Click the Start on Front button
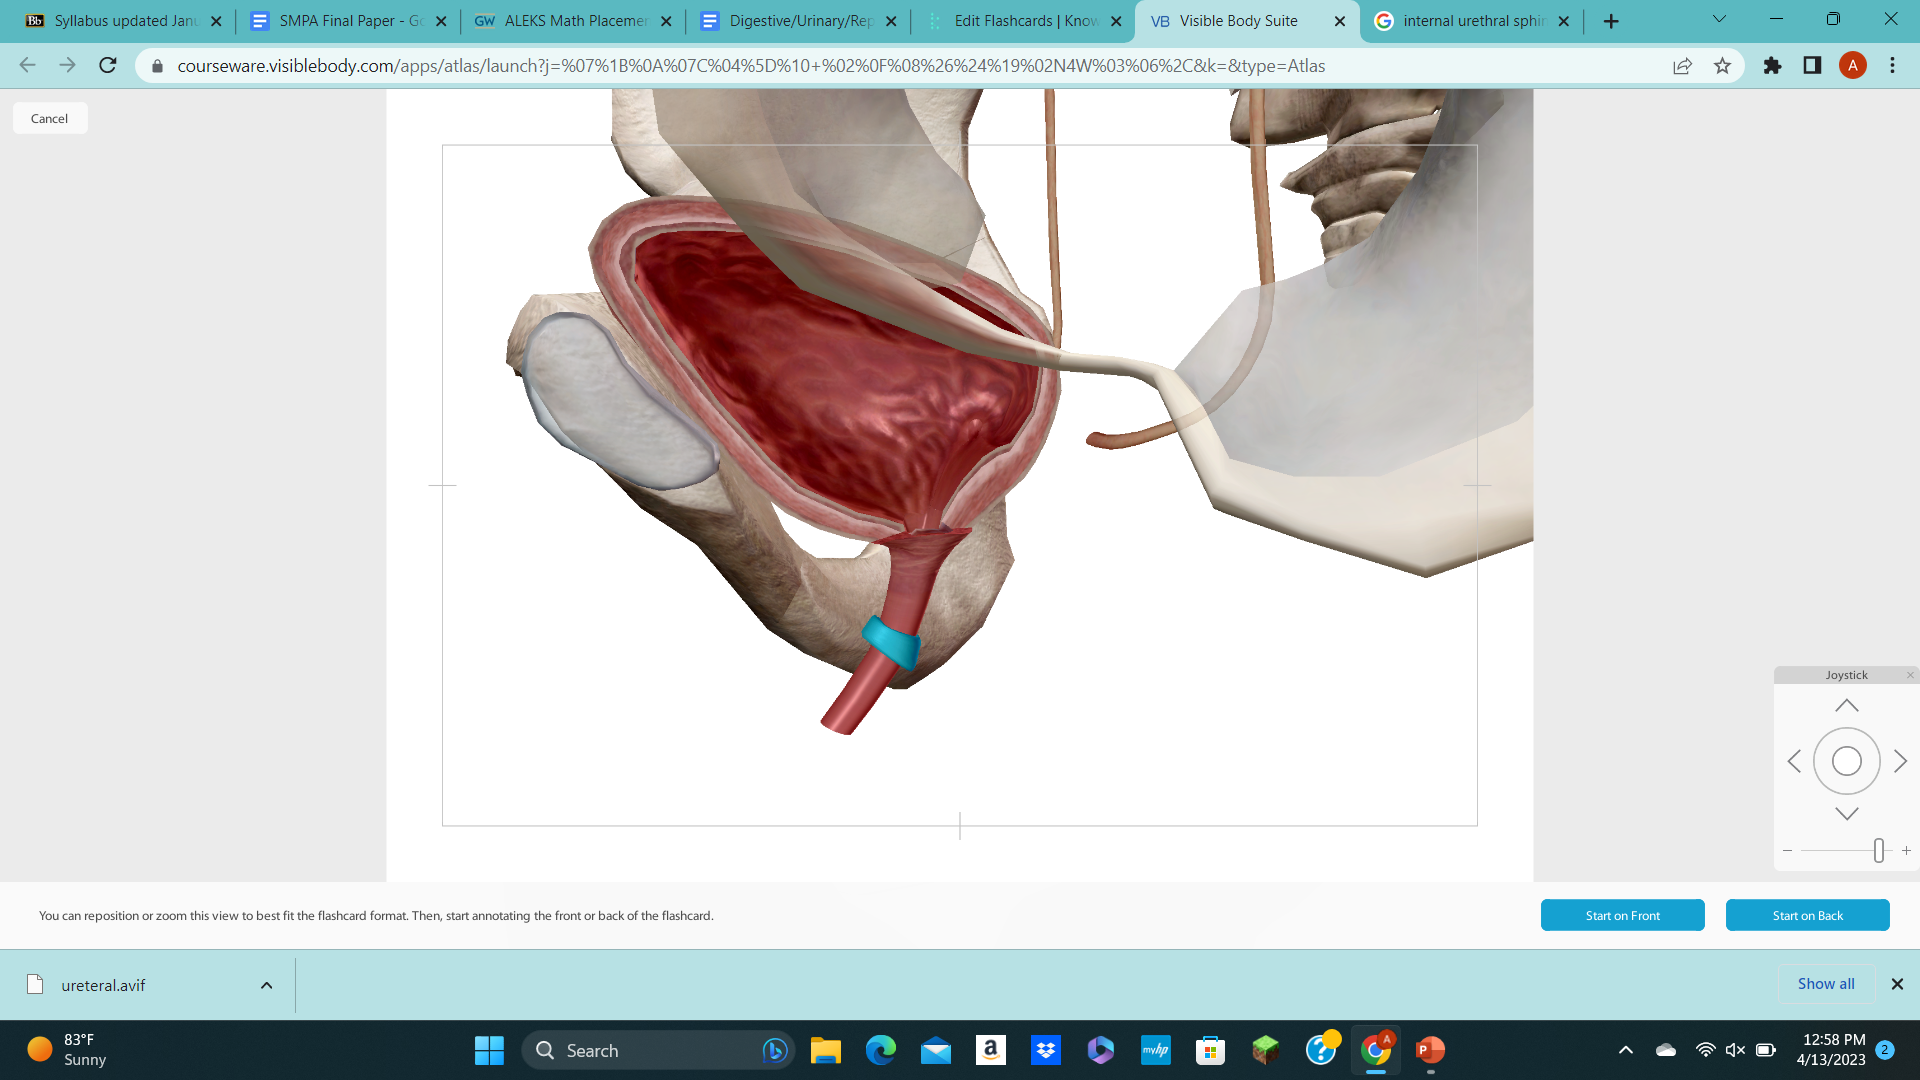The height and width of the screenshot is (1080, 1920). pos(1622,915)
